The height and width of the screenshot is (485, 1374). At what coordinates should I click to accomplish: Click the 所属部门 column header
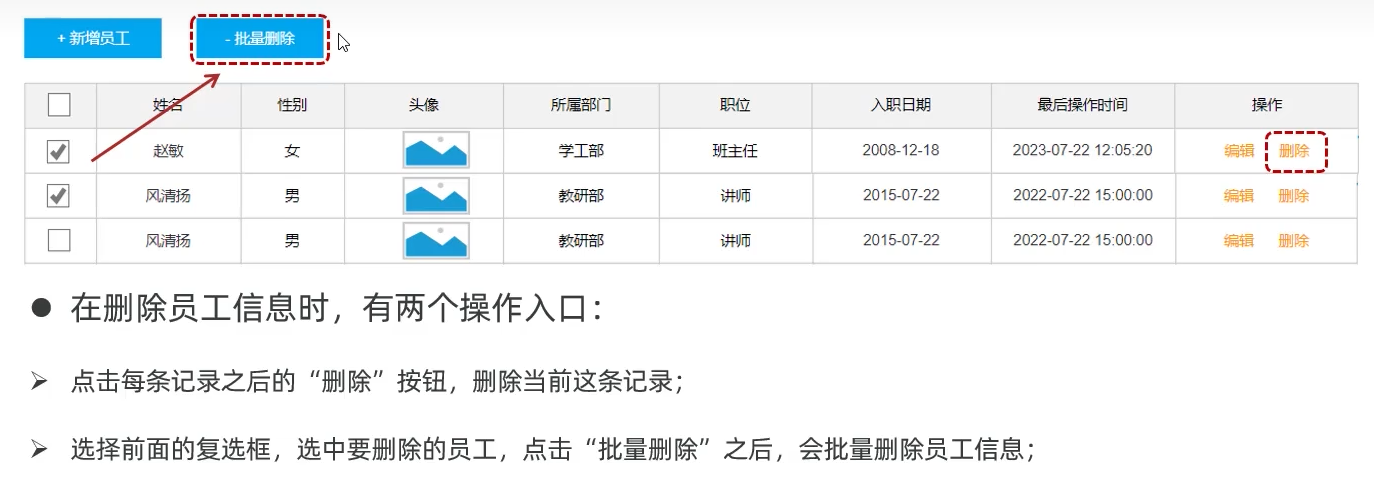coord(581,105)
